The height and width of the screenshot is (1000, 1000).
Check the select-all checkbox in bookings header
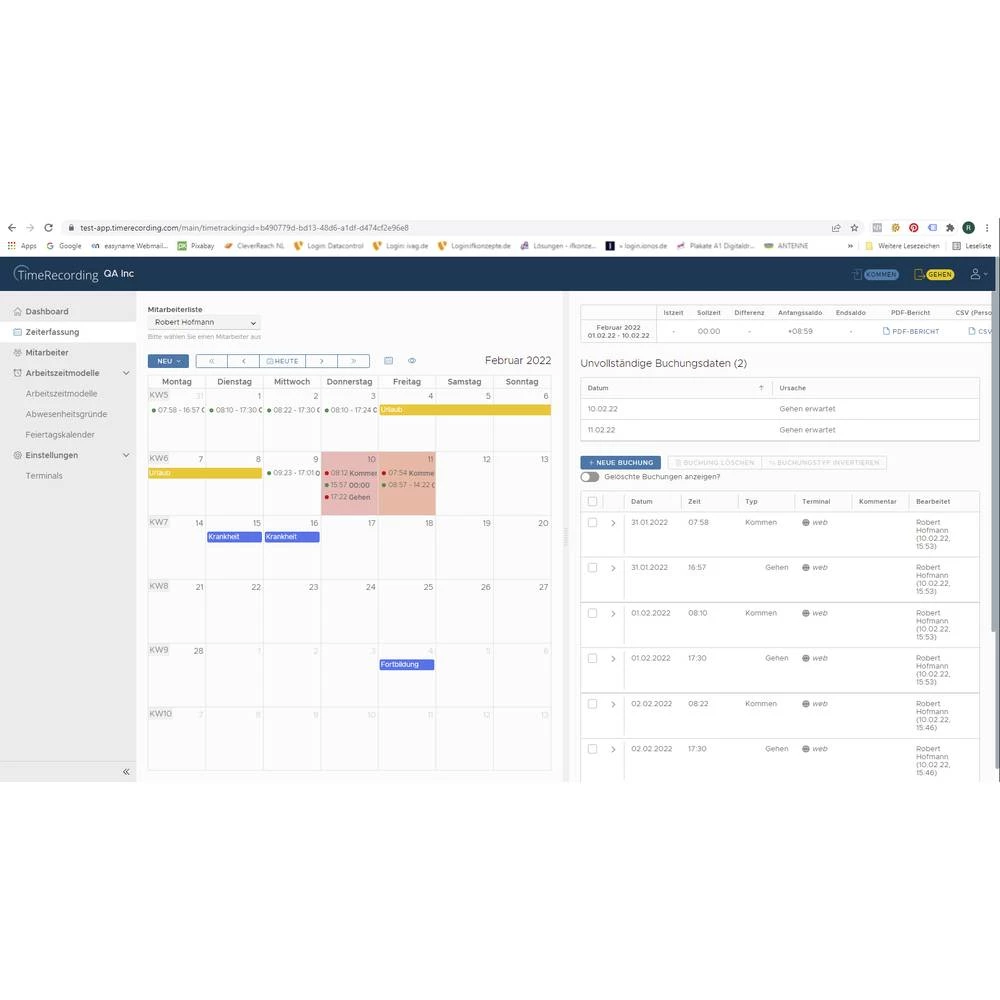(593, 502)
